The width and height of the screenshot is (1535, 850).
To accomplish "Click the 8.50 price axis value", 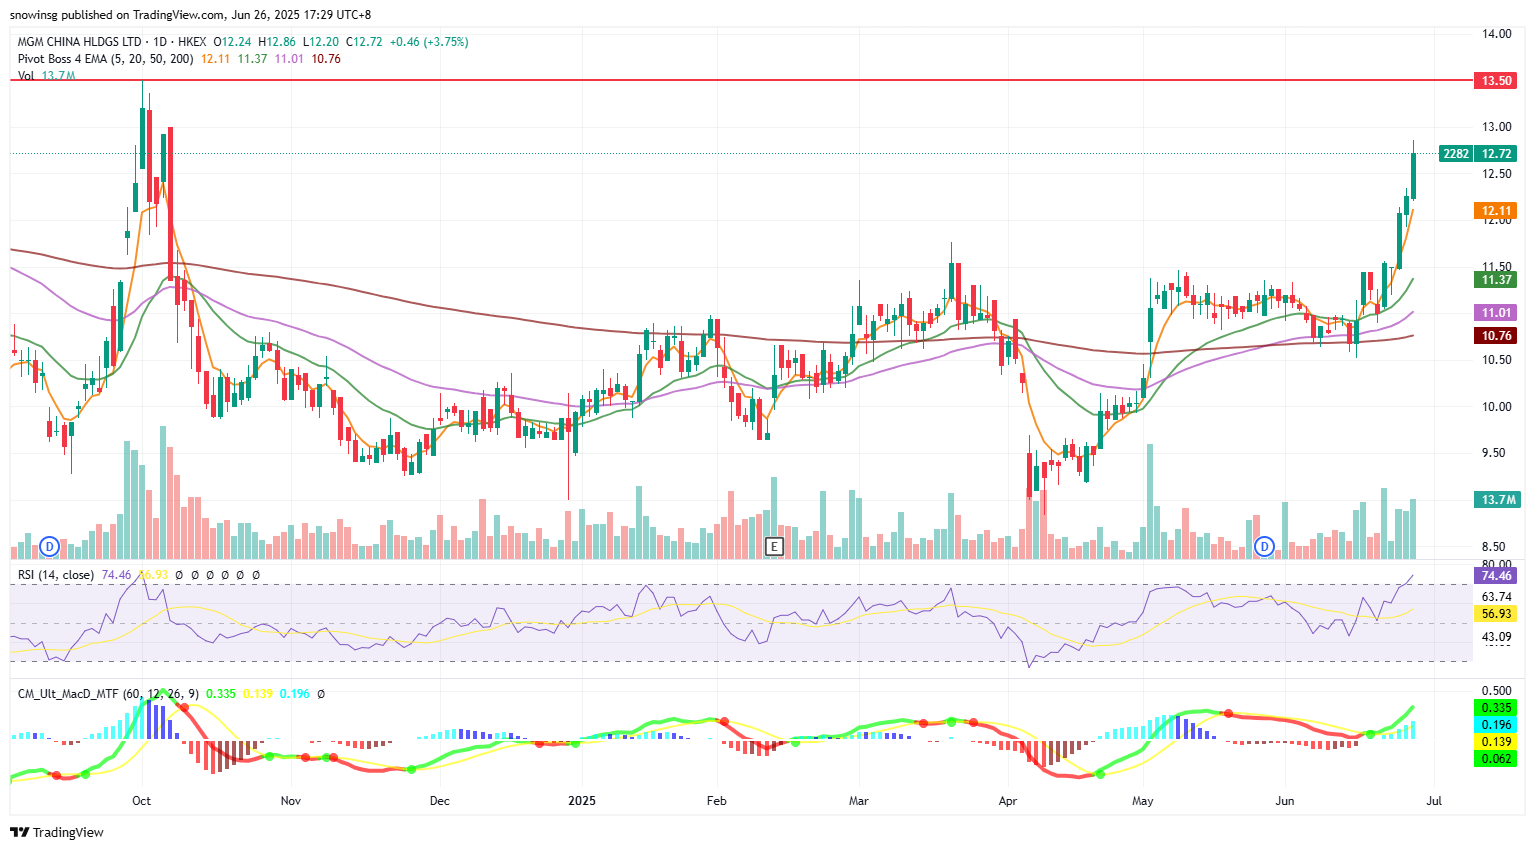I will click(1496, 547).
